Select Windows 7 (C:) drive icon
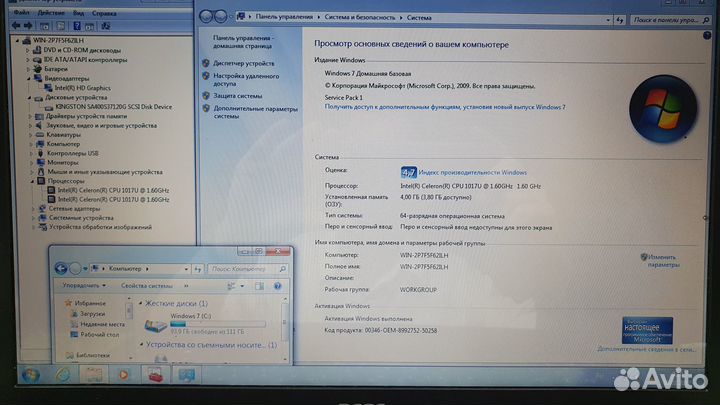Screen dimensions: 720x405 point(156,326)
